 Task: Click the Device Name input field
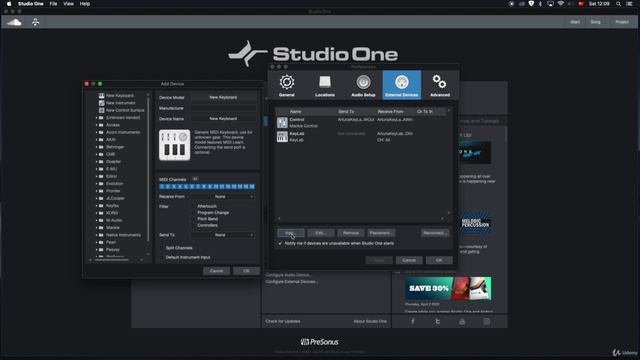223,119
